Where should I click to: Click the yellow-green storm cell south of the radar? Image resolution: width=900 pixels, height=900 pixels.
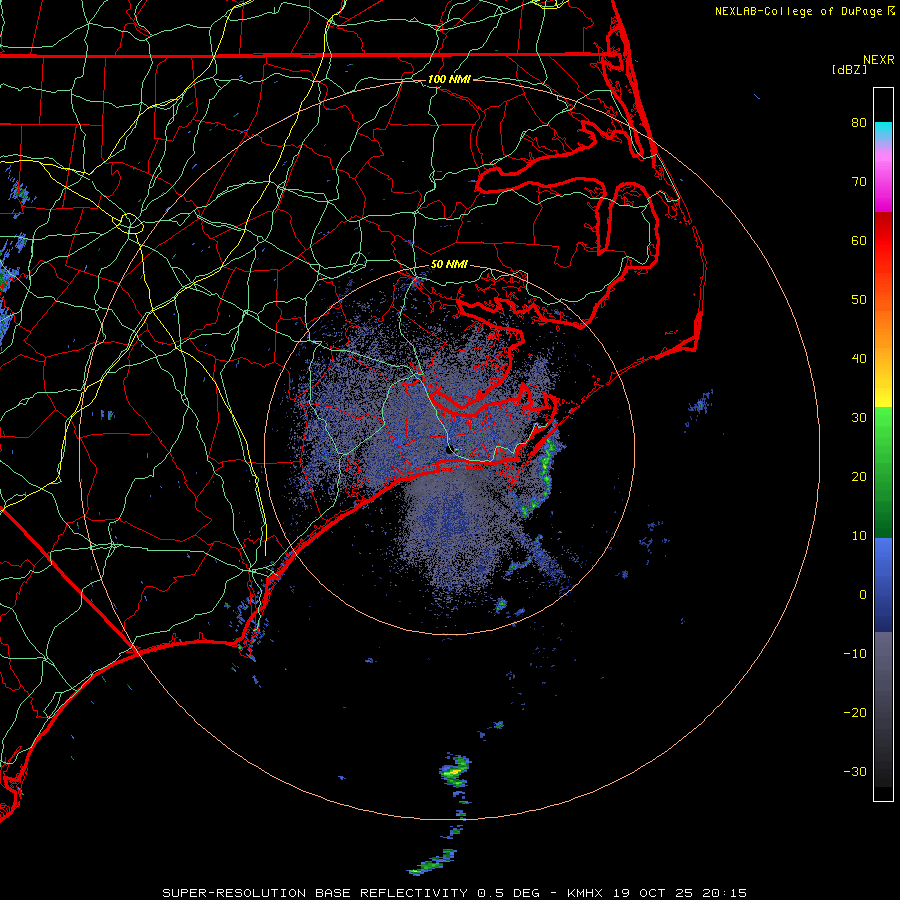[x=455, y=772]
